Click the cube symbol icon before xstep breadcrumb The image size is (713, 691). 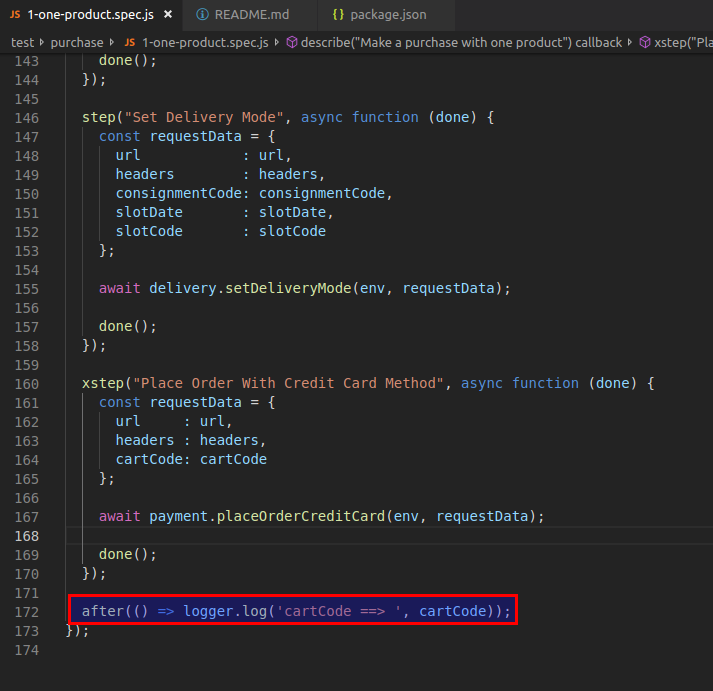pos(645,43)
